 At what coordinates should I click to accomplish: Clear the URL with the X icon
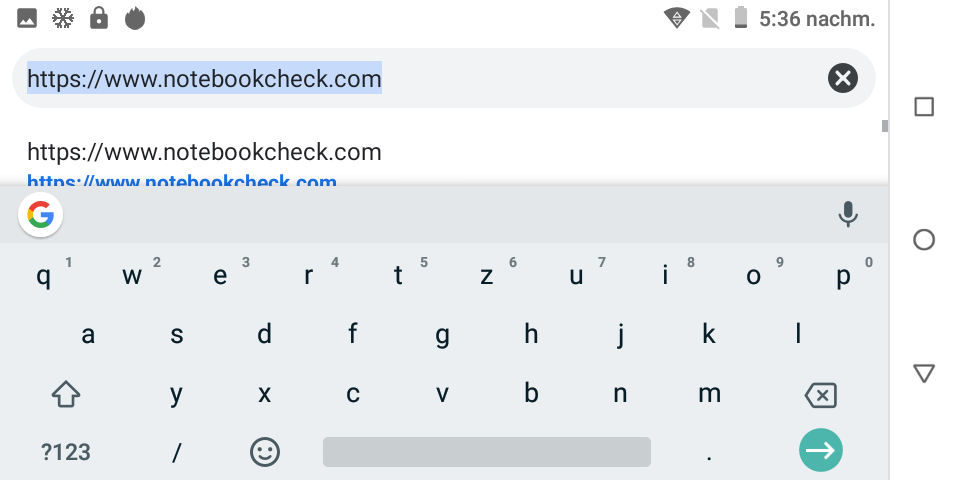[x=842, y=78]
